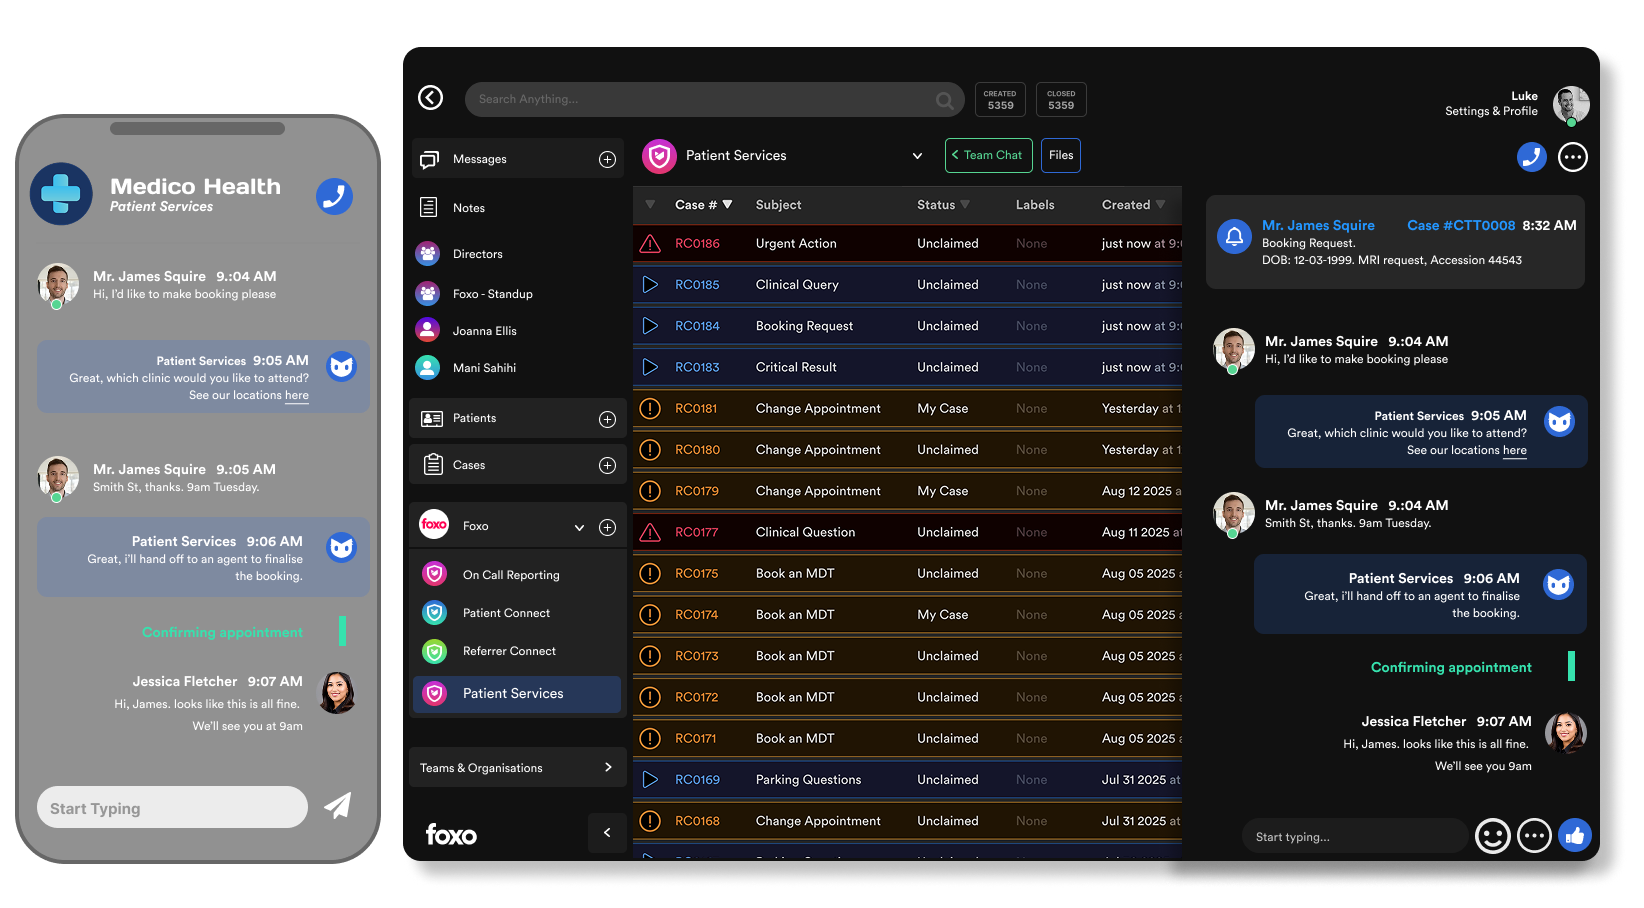The height and width of the screenshot is (908, 1644).
Task: Click warning icon on RC0186 row
Action: 650,243
